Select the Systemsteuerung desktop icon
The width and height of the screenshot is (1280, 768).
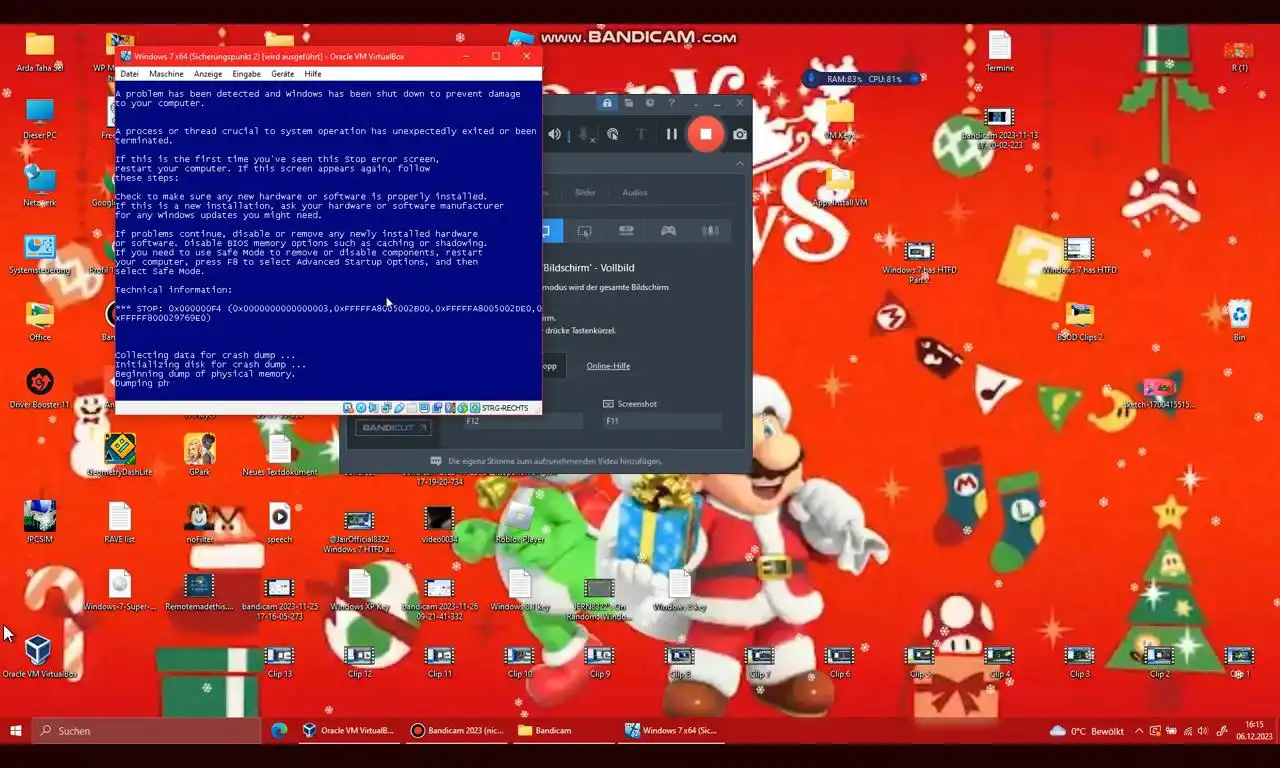tap(39, 253)
